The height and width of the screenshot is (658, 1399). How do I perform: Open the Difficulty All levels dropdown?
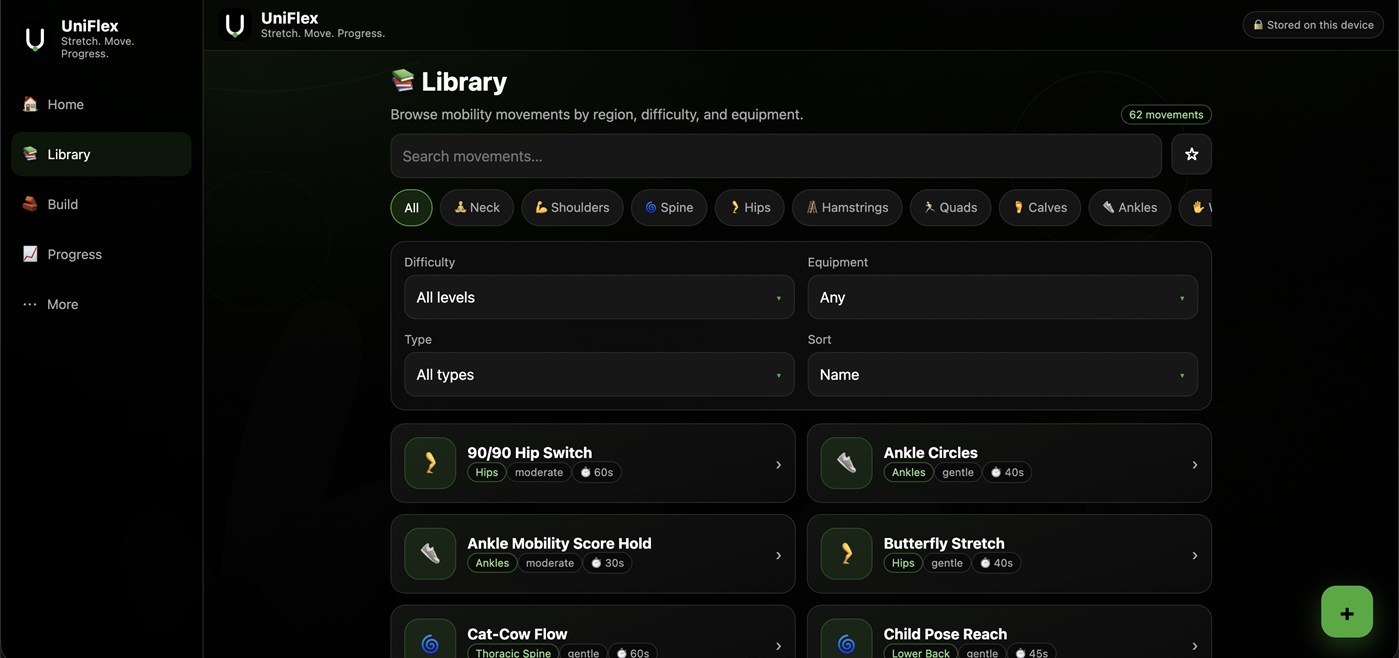coord(599,297)
